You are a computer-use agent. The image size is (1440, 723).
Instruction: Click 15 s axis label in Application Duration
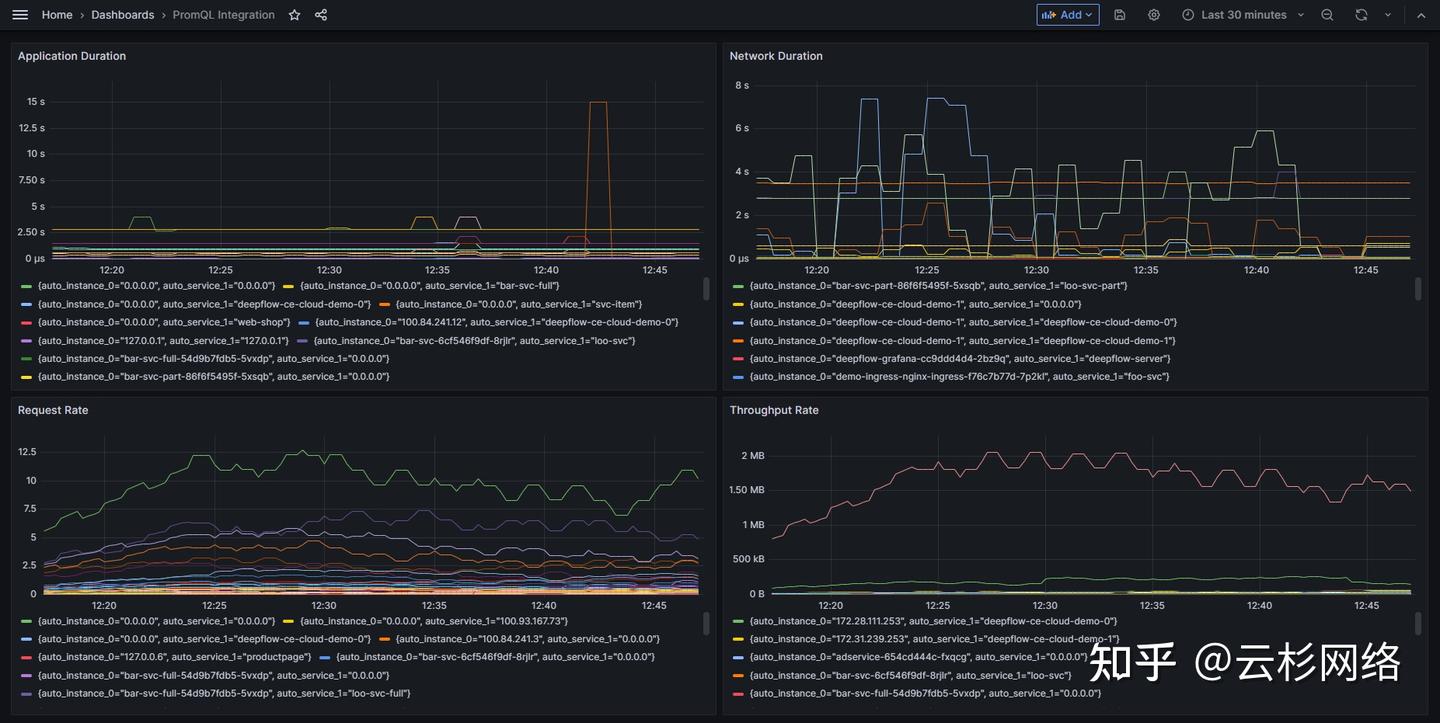tap(36, 102)
